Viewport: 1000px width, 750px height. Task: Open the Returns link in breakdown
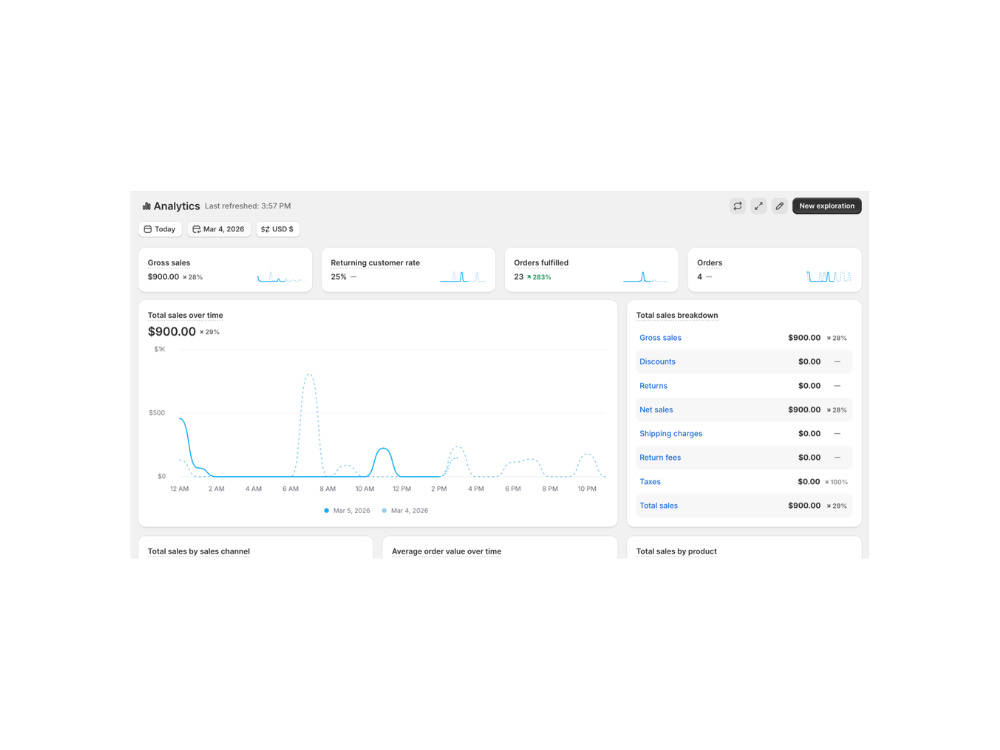point(653,386)
